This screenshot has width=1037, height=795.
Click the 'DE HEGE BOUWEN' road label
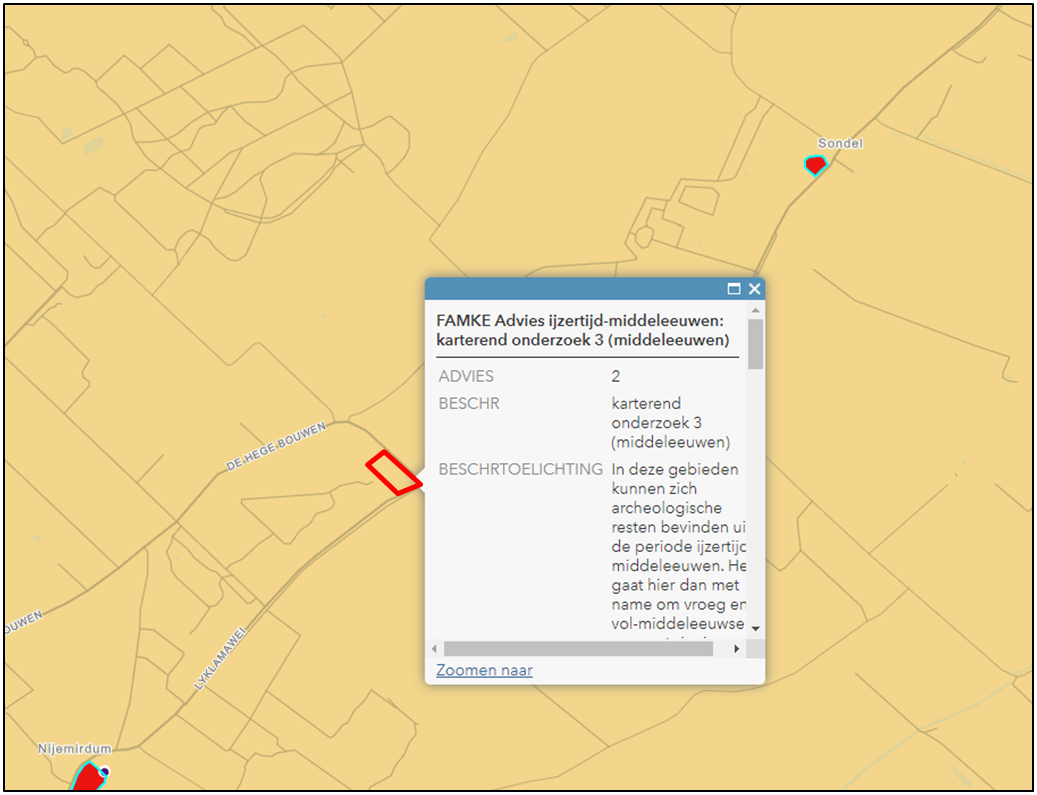(276, 446)
